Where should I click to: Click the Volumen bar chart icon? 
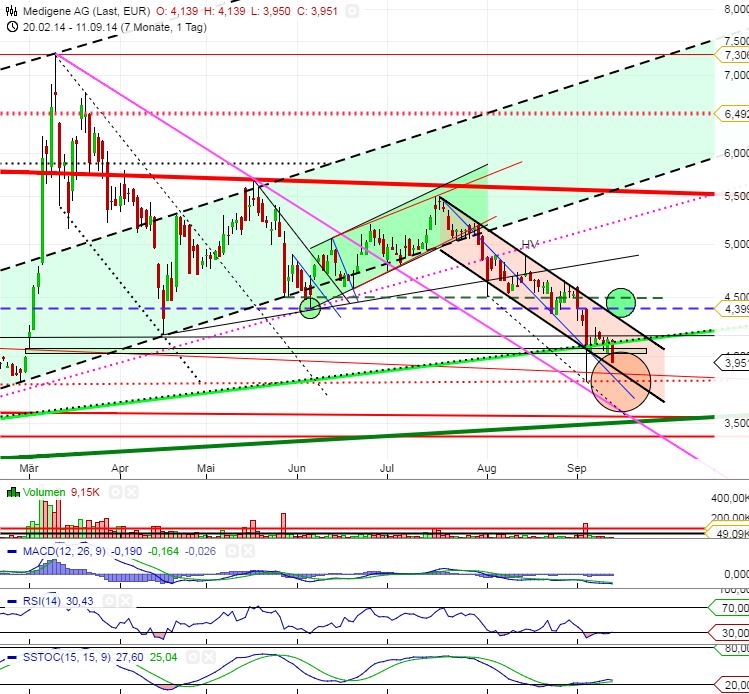(13, 492)
